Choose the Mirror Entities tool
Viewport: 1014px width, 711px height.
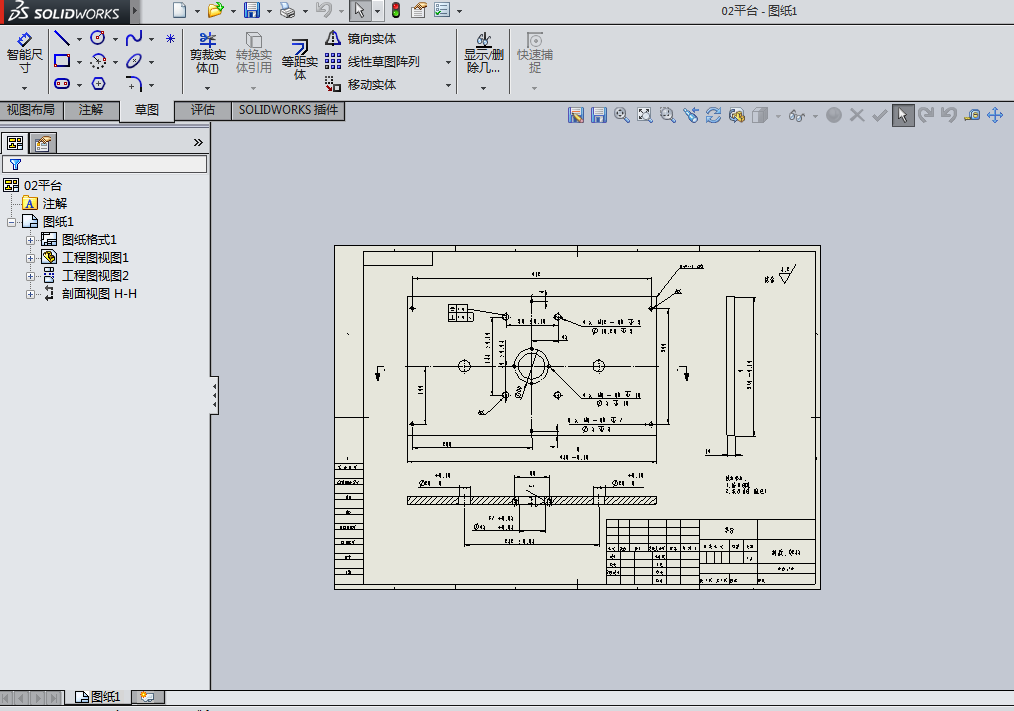click(361, 38)
